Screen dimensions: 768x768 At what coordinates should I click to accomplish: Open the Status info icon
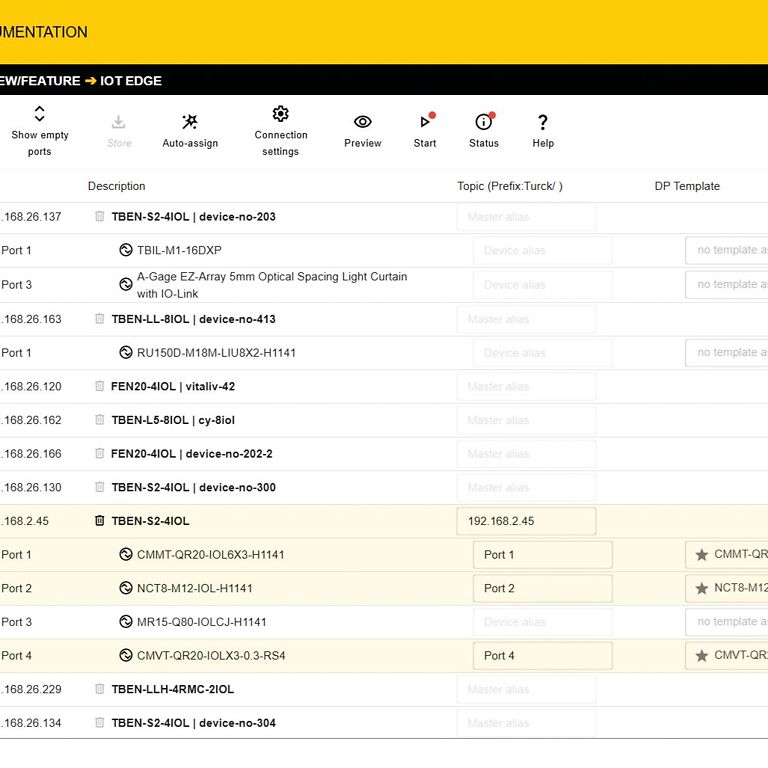(x=484, y=122)
